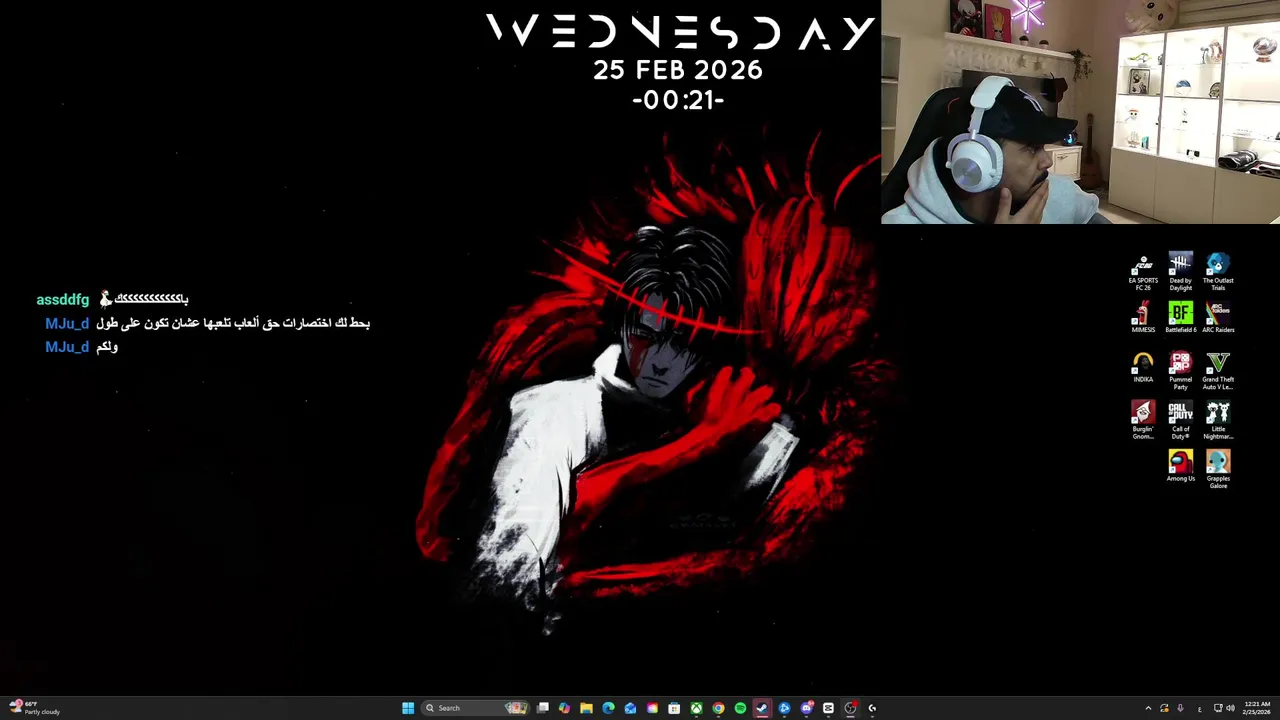The height and width of the screenshot is (720, 1280).
Task: Open the volume speaker tray icon
Action: 1231,708
